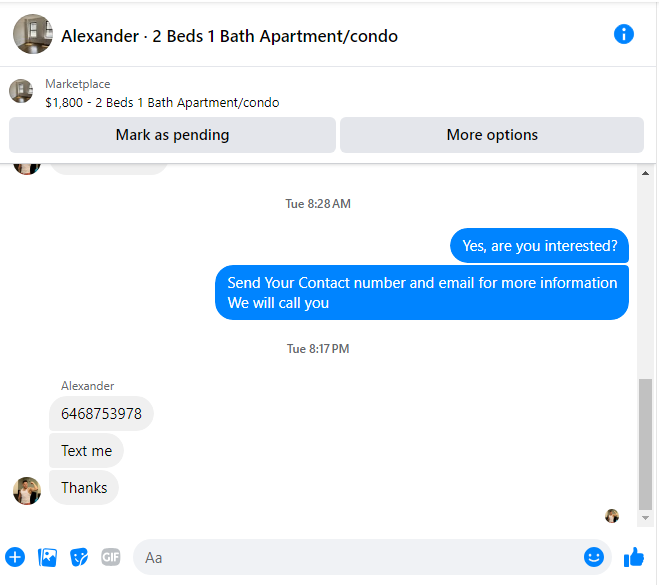Open the emoji picker smiley
659x585 pixels.
[x=593, y=557]
